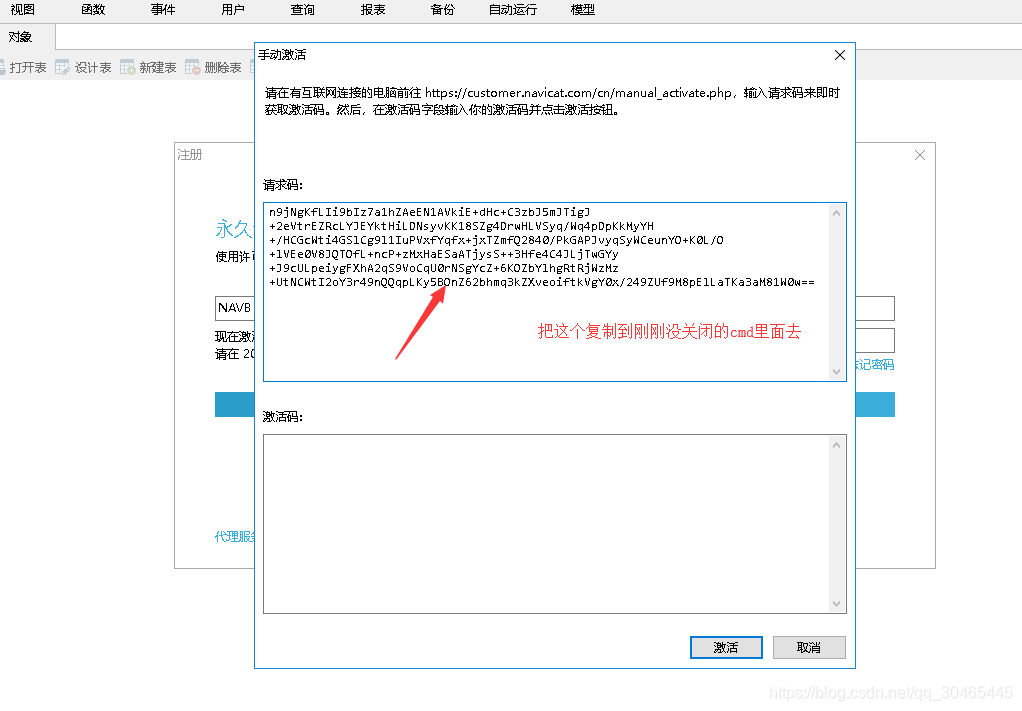Click the 新建表 icon

point(128,68)
